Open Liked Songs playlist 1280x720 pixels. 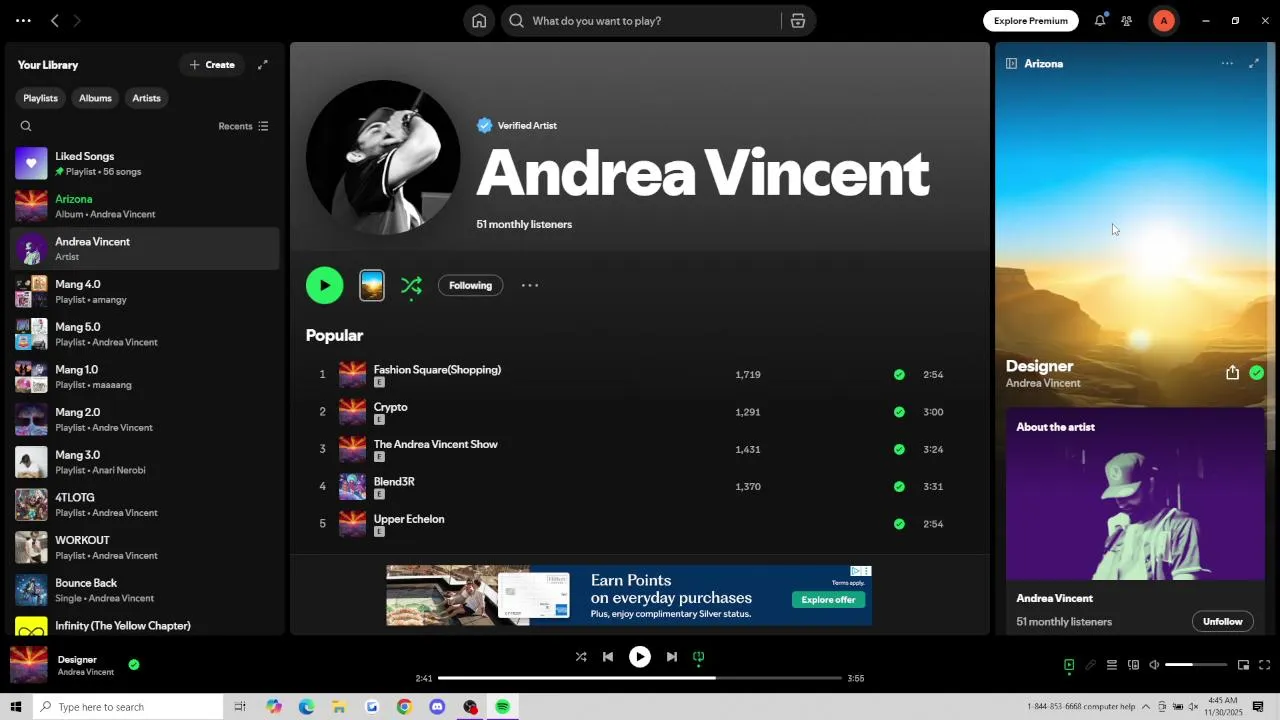tap(145, 163)
